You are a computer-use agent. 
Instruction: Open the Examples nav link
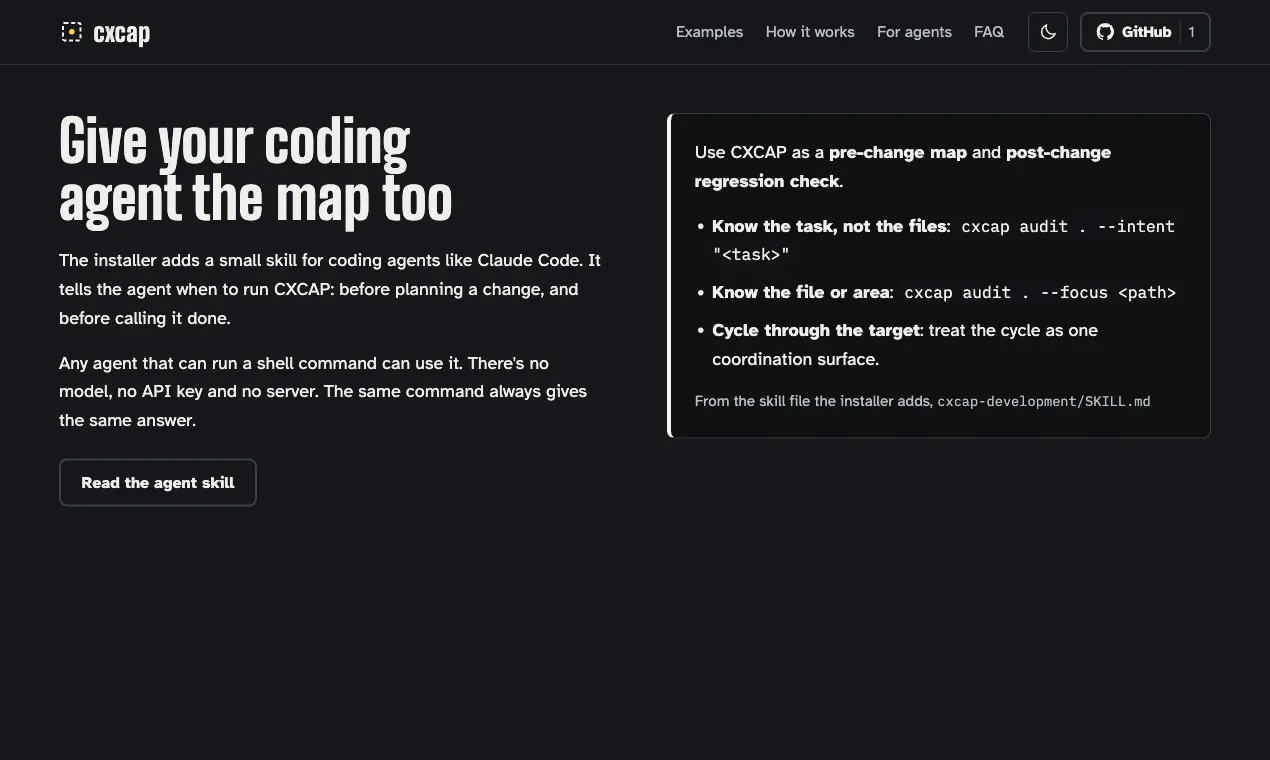(709, 32)
